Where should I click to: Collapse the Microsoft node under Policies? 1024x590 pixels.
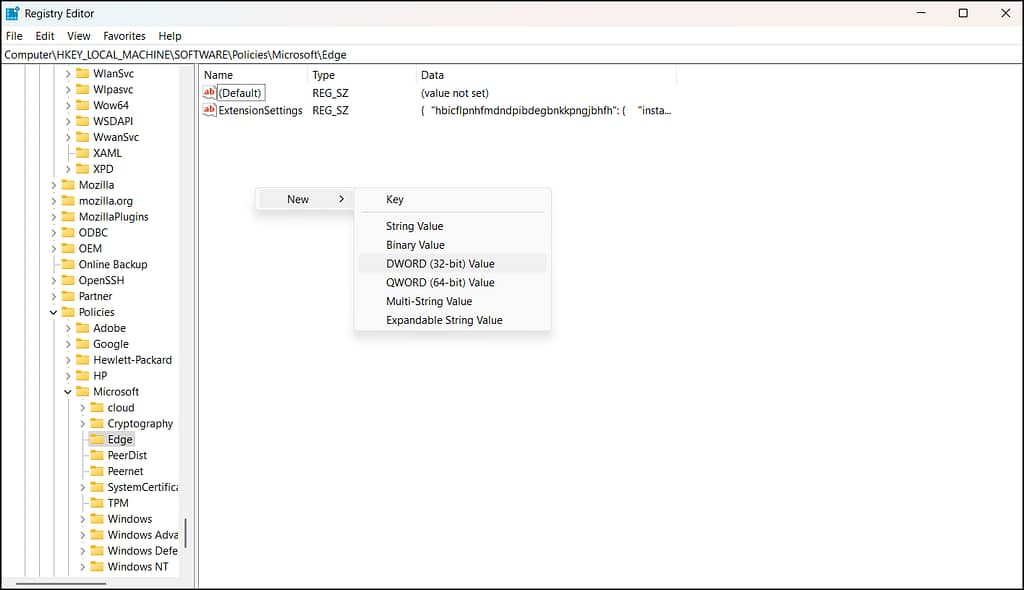(x=68, y=392)
